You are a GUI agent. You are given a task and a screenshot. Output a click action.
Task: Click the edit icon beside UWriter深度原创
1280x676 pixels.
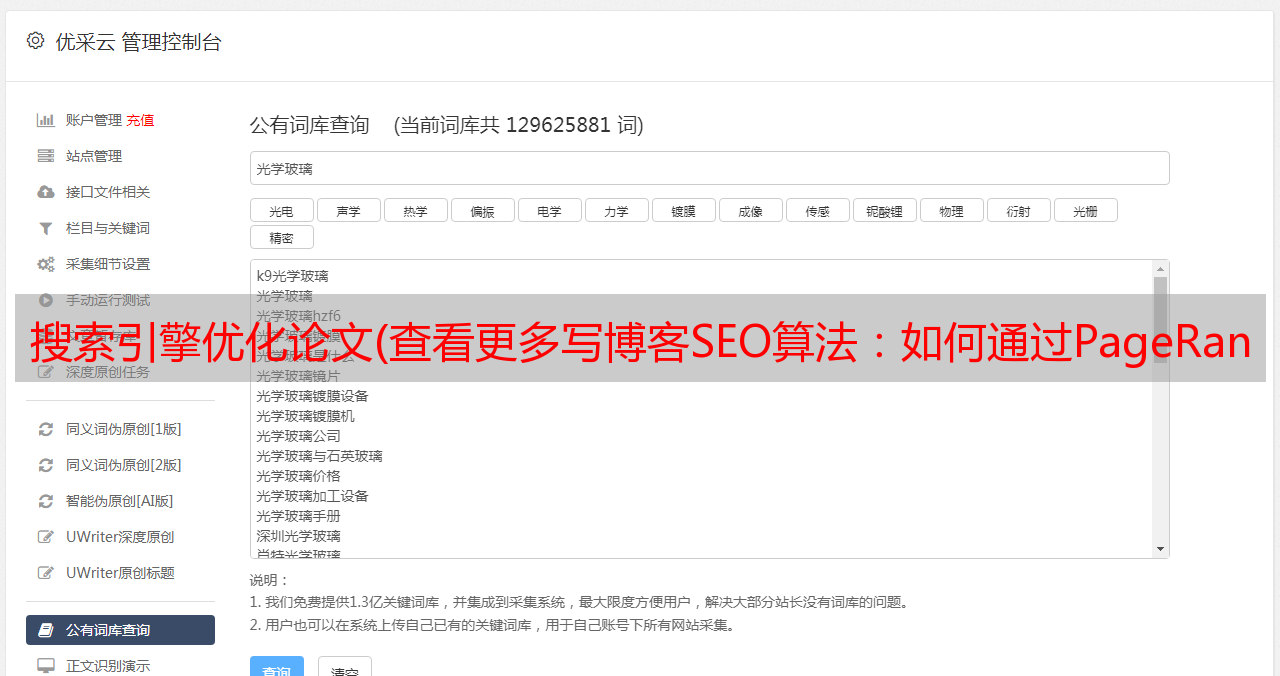coord(45,537)
